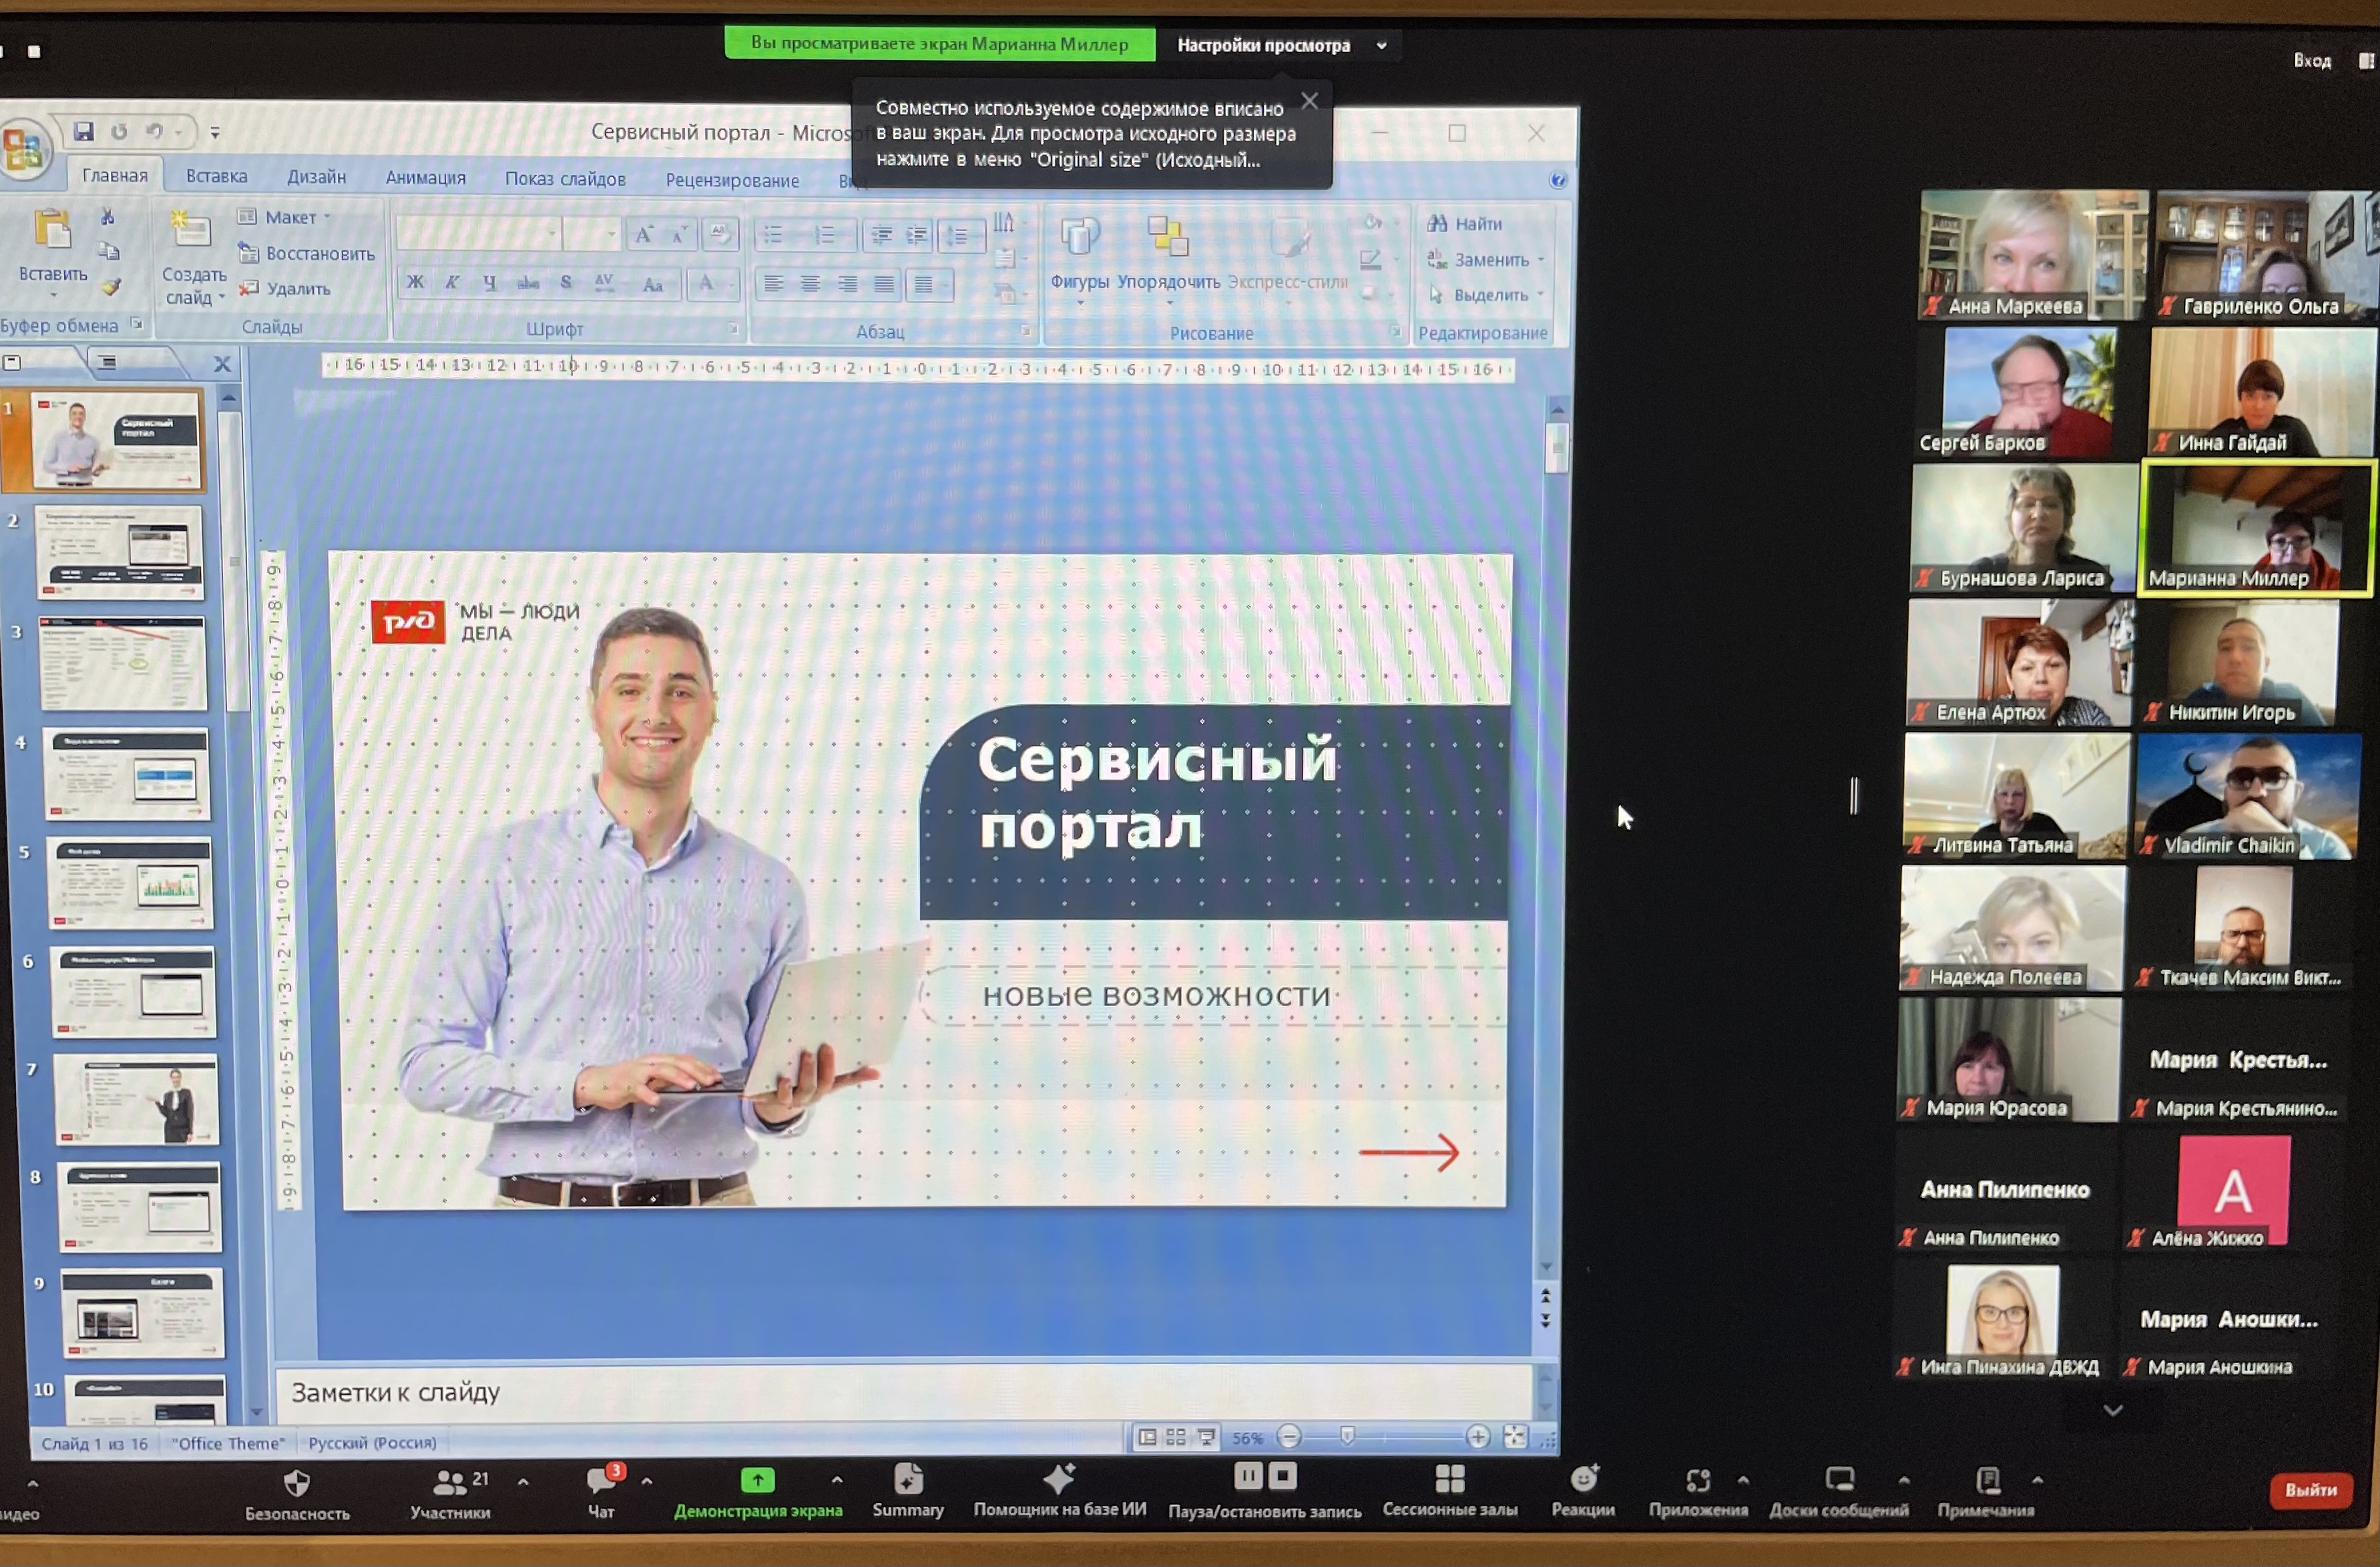Expand the Примечания options arrow

(2037, 1481)
